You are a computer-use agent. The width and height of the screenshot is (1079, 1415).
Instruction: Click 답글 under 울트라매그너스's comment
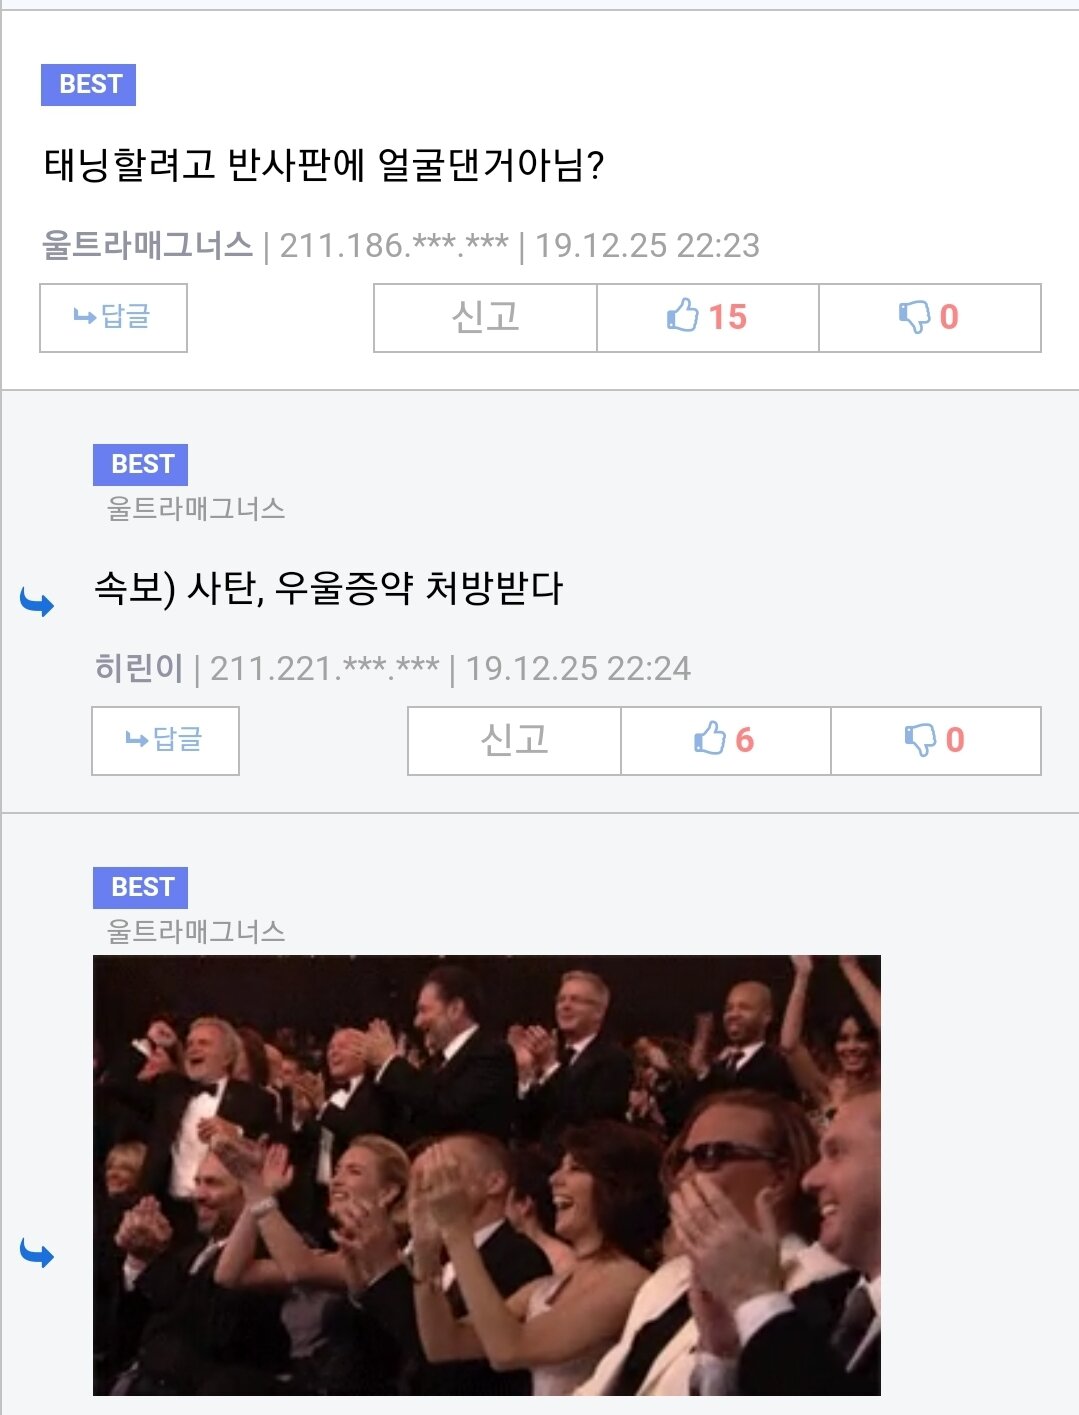click(x=113, y=317)
